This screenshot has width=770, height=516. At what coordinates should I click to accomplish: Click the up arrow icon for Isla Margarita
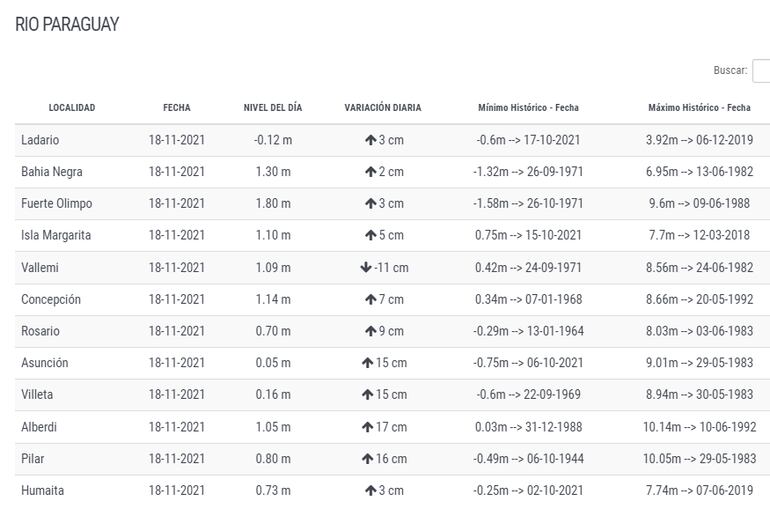370,236
